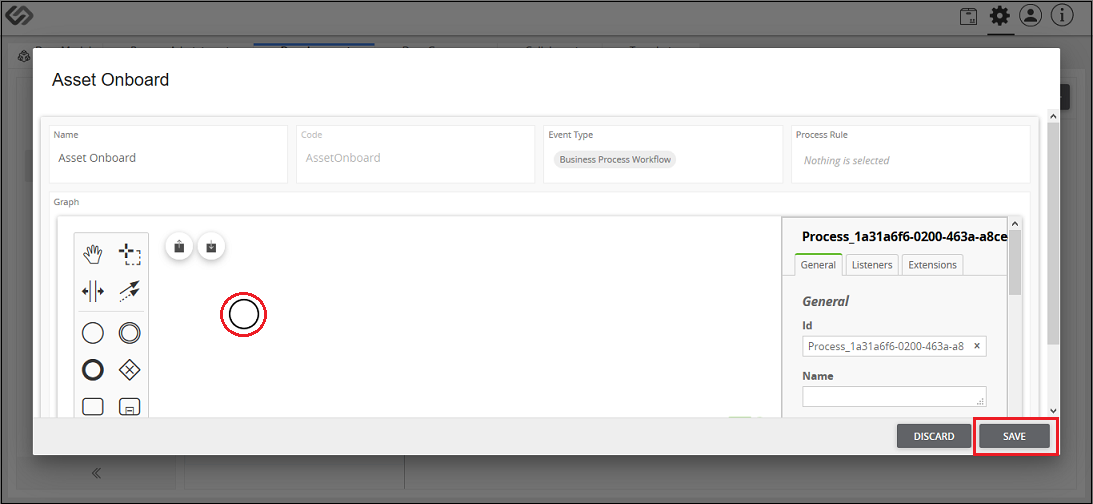The height and width of the screenshot is (504, 1093).
Task: Select the start event on the canvas
Action: coord(244,315)
